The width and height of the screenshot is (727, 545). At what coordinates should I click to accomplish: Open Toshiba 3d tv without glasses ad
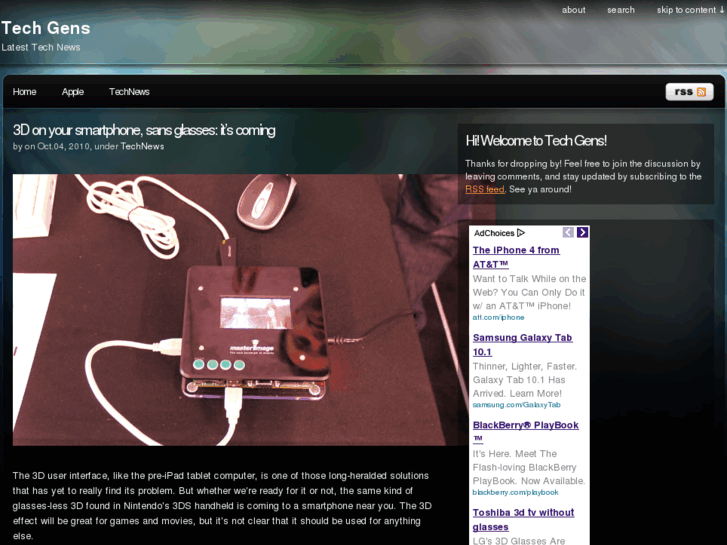[x=523, y=519]
